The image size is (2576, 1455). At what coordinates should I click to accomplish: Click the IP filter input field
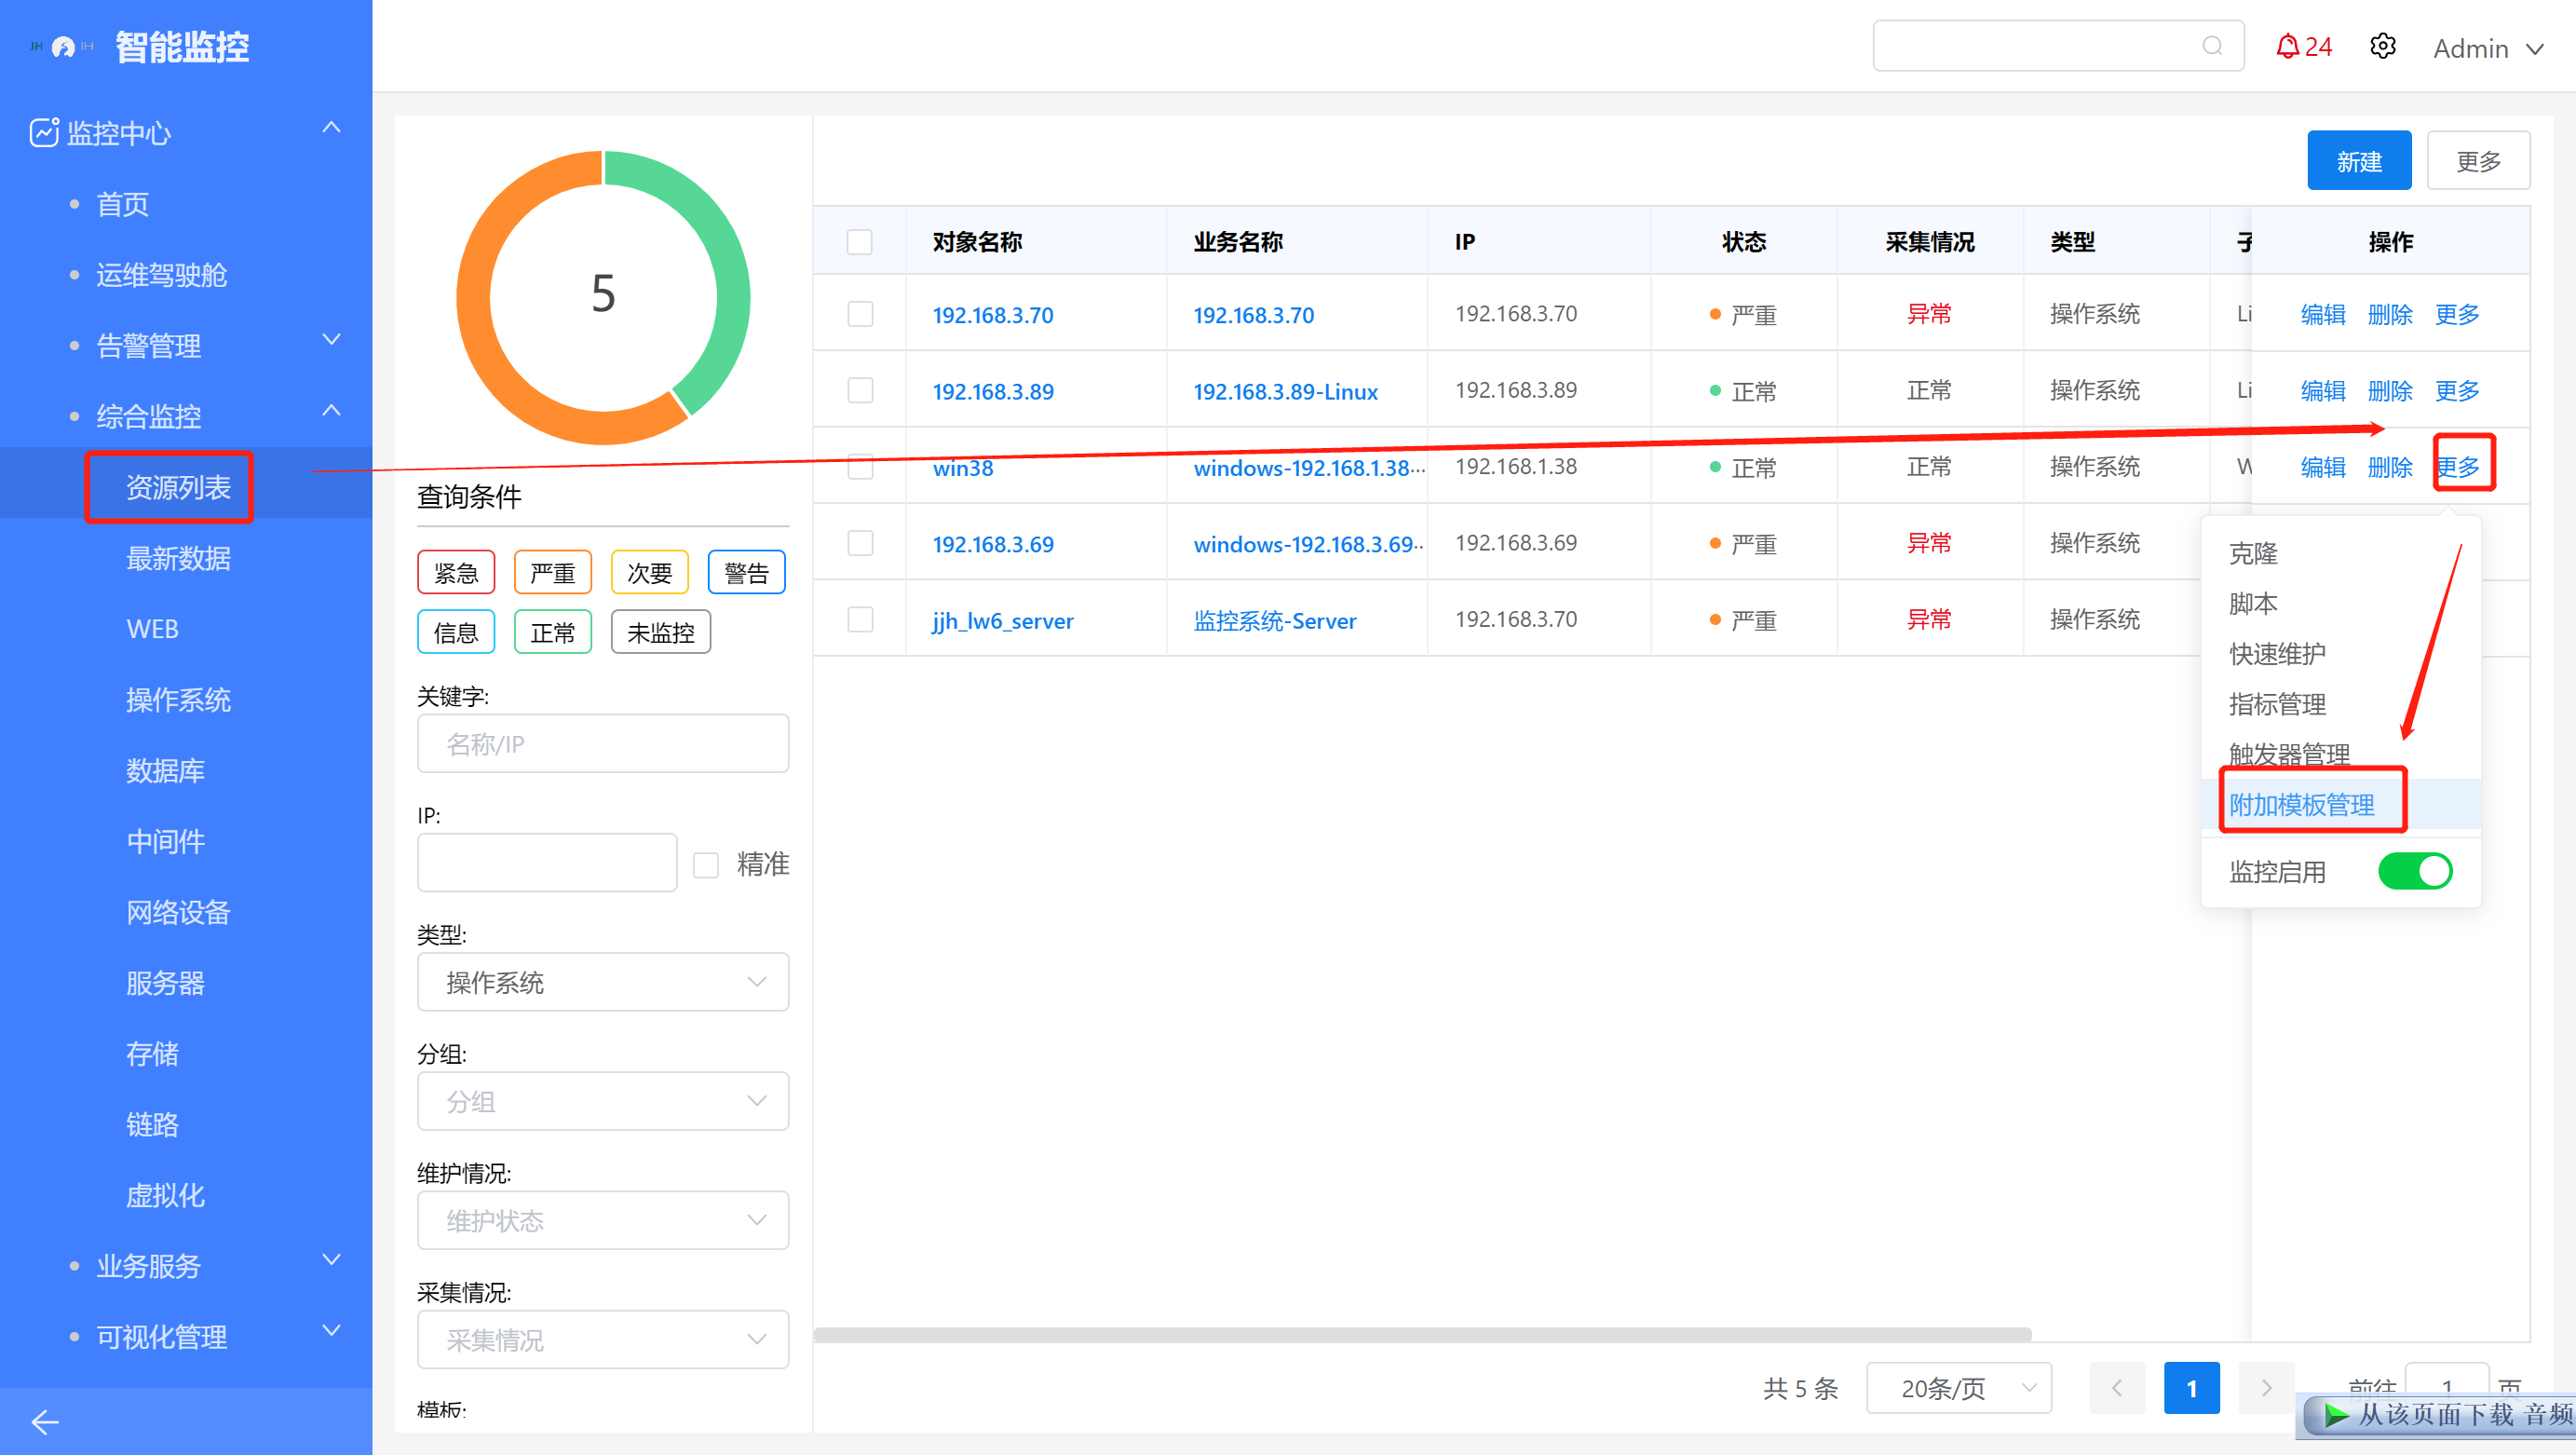(x=547, y=862)
